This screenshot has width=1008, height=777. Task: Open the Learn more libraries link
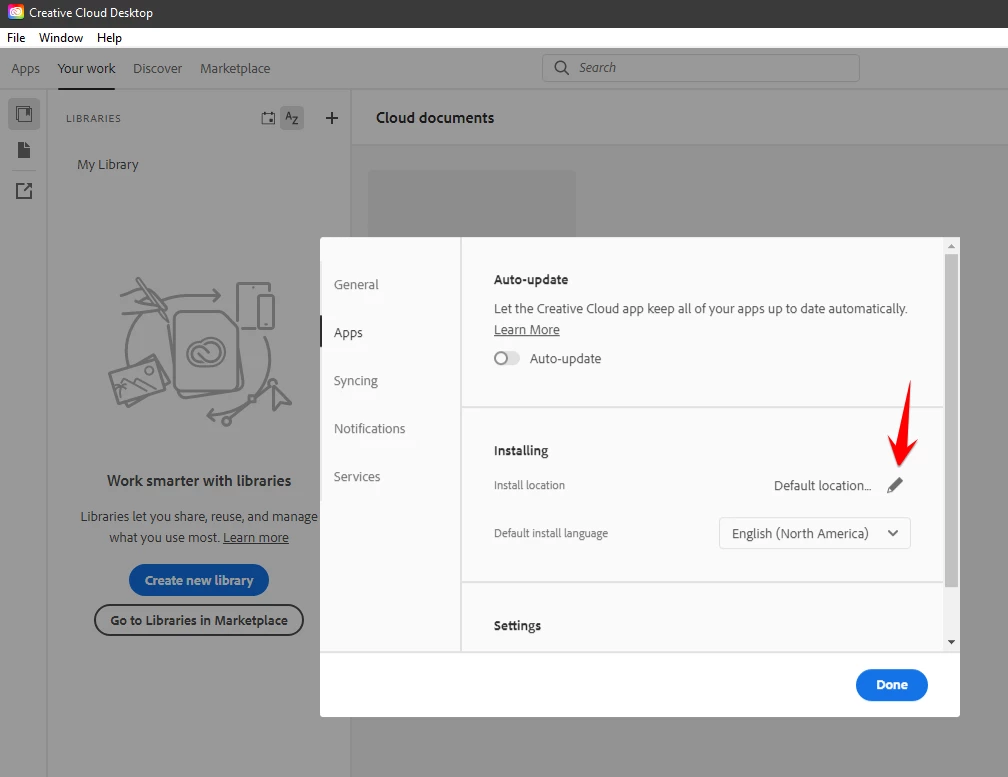coord(256,538)
